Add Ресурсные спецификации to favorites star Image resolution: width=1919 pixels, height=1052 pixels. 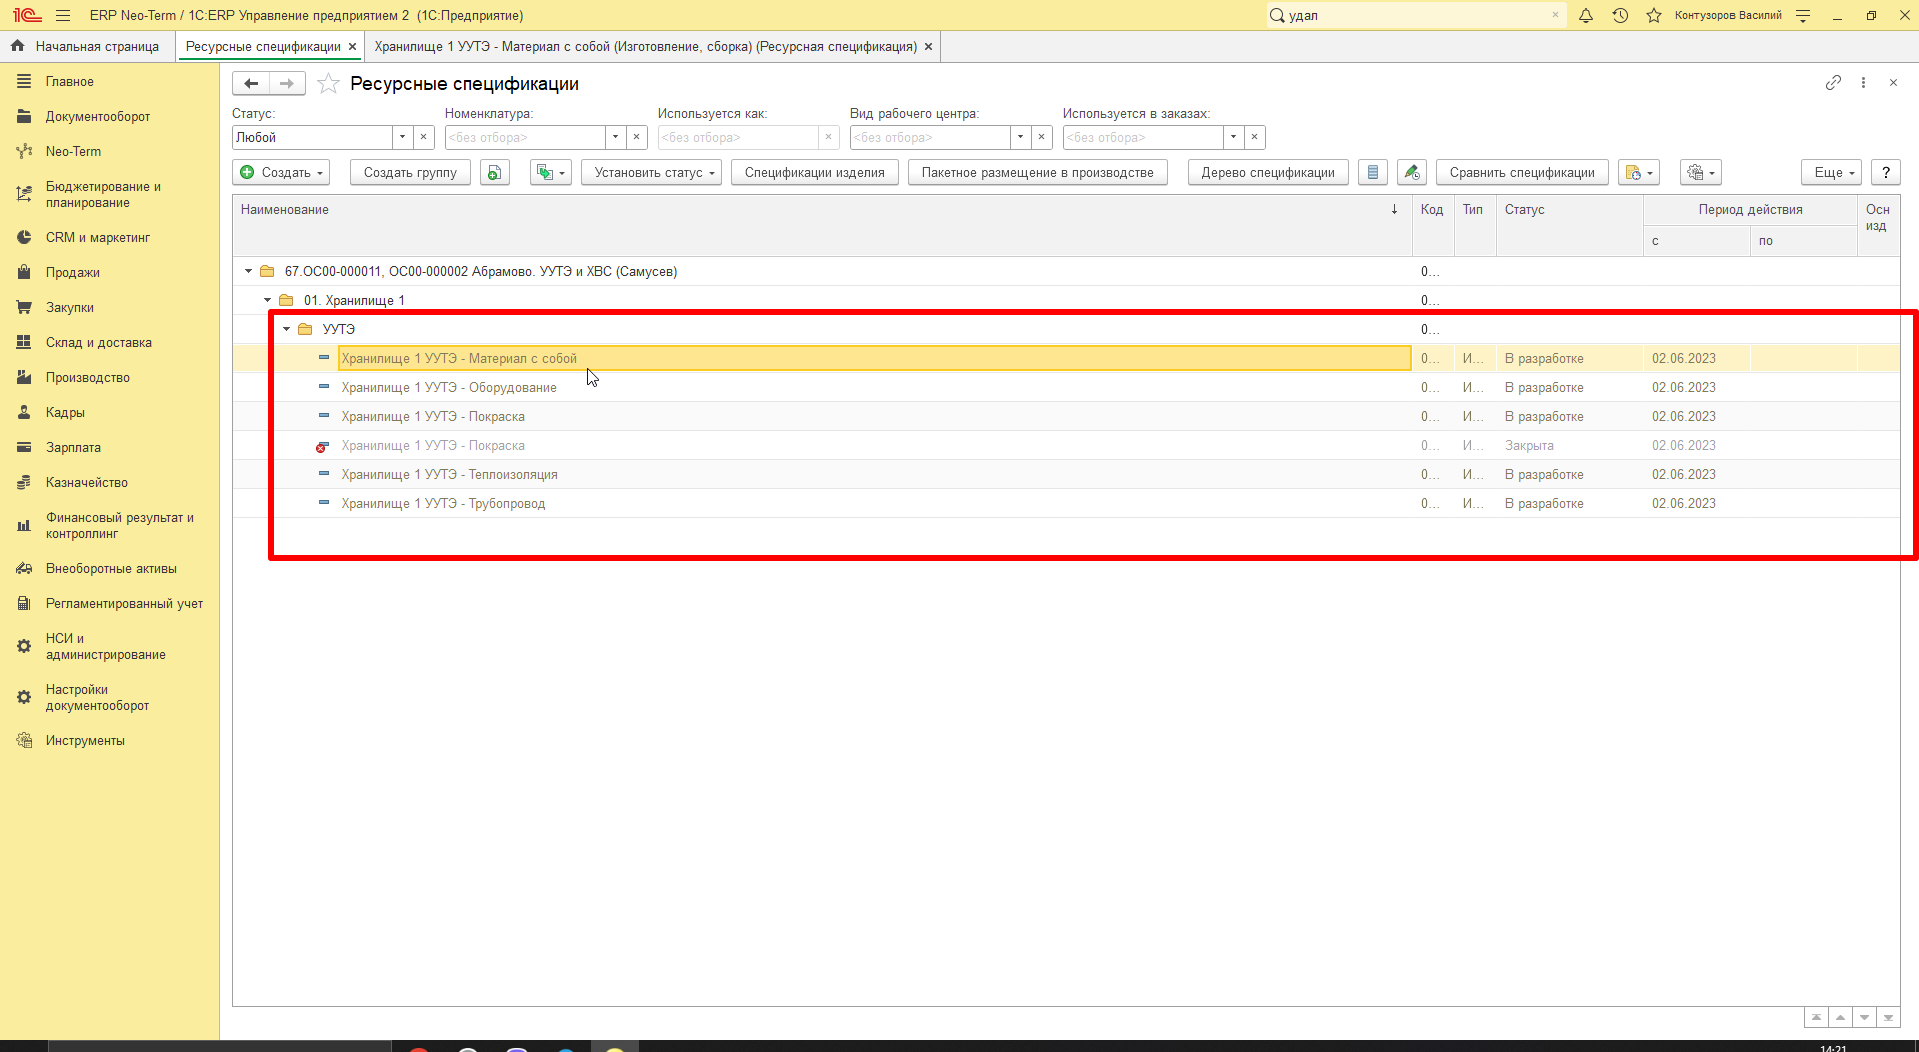328,84
